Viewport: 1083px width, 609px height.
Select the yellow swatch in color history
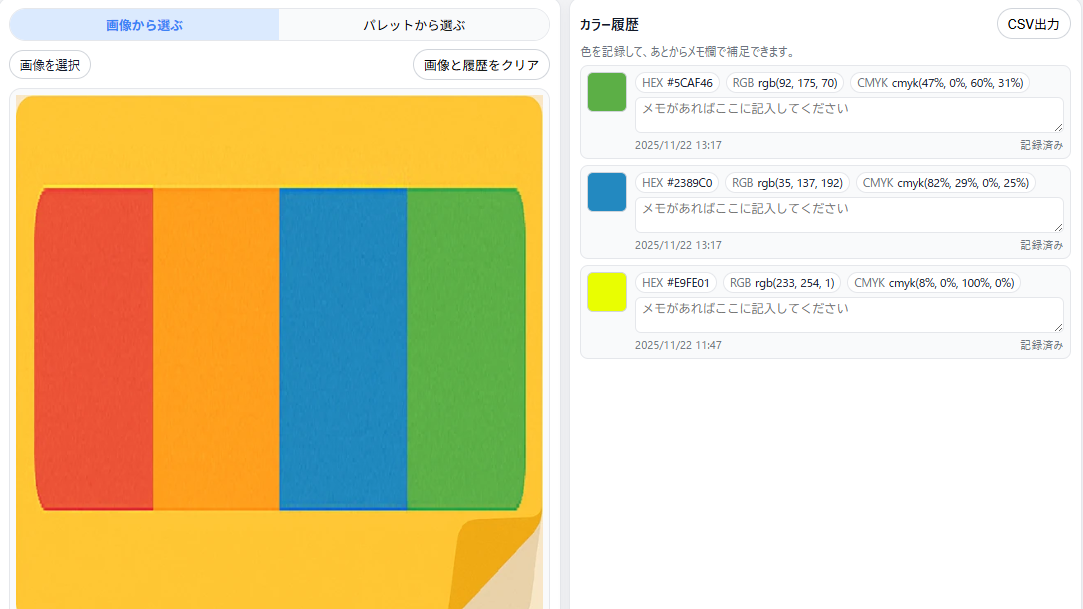pos(607,292)
